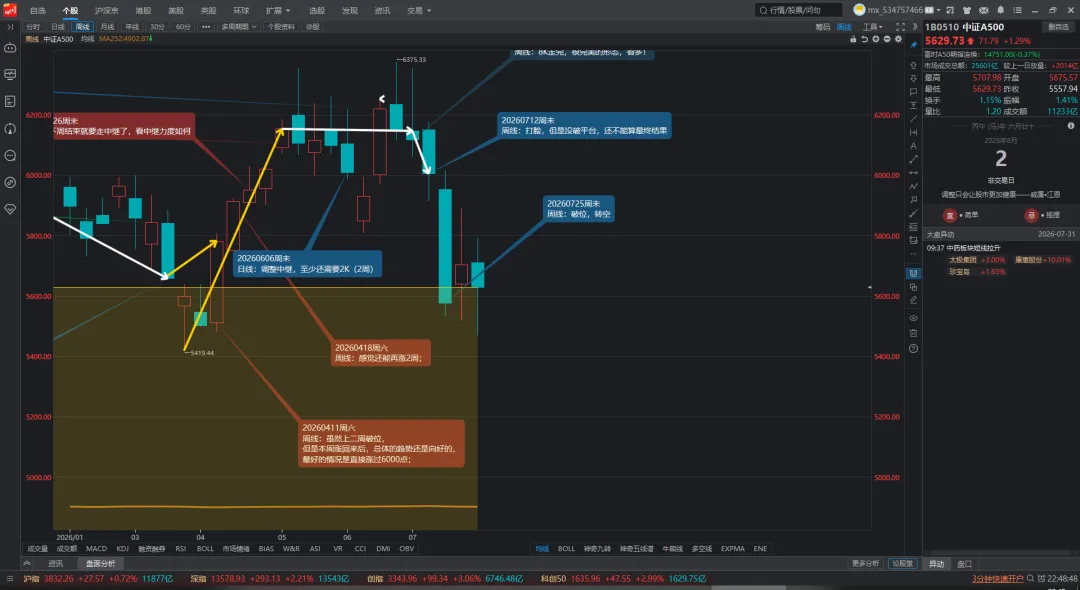Click the undo arrow icon above the chart

coord(864,39)
